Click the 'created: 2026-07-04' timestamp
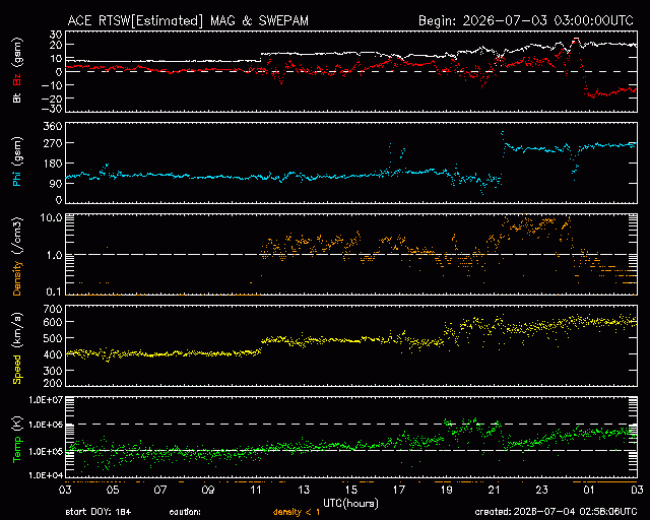The height and width of the screenshot is (520, 650). [556, 512]
